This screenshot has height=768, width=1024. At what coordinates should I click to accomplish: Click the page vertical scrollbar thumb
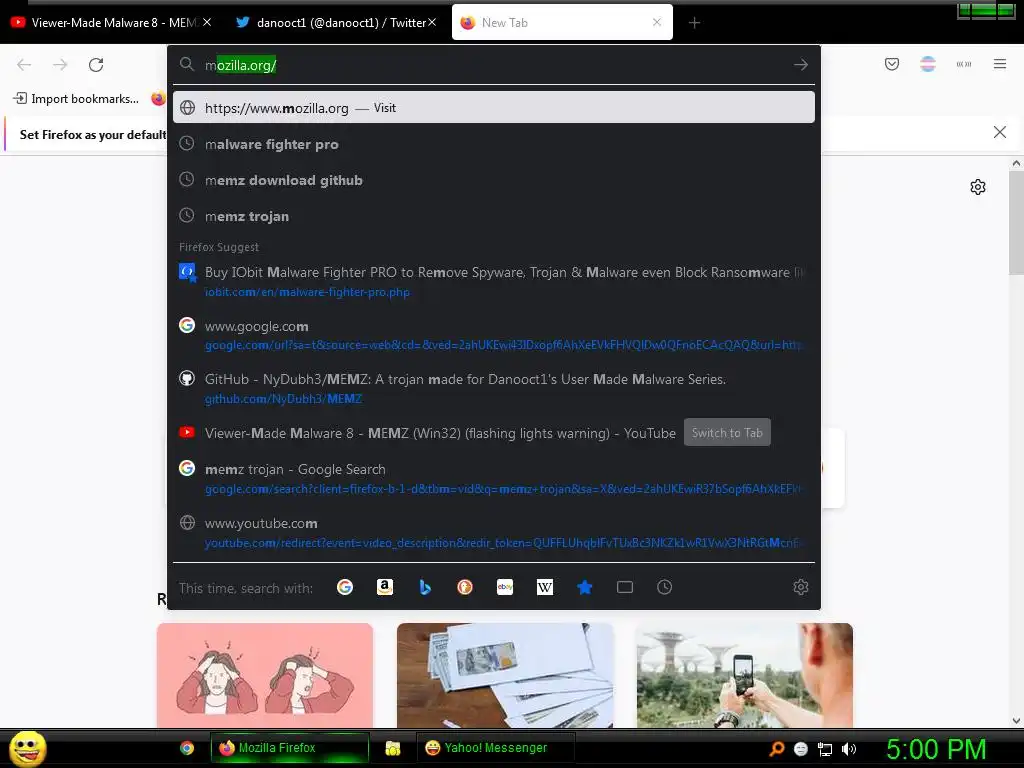pyautogui.click(x=1016, y=222)
